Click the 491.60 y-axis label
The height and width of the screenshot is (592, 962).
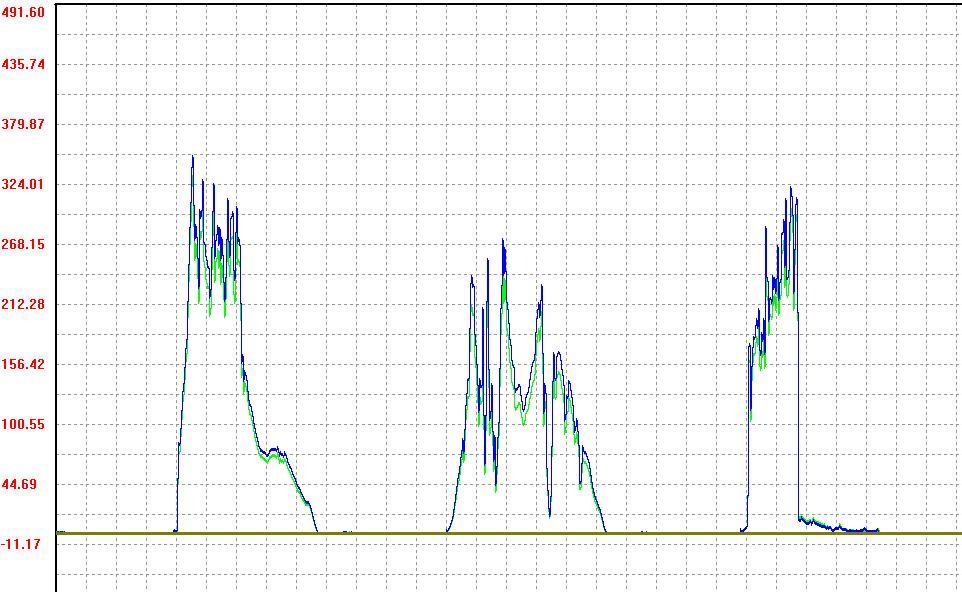[x=23, y=12]
